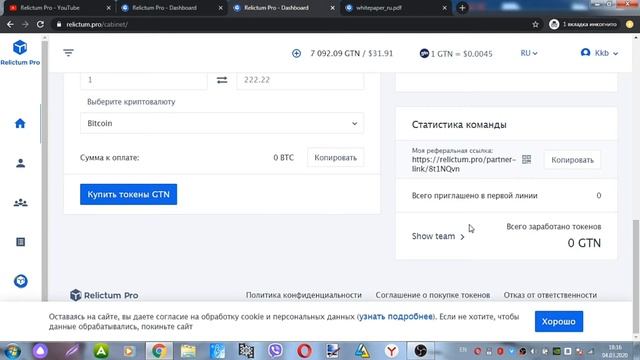Switch to the first Relictum Pro - Dashboard tab

click(x=171, y=8)
